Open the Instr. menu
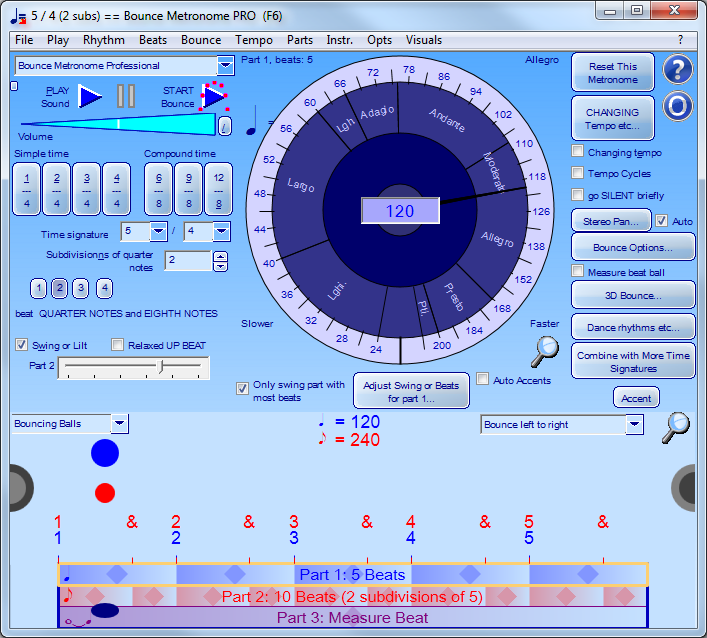Image resolution: width=707 pixels, height=638 pixels. (x=340, y=40)
